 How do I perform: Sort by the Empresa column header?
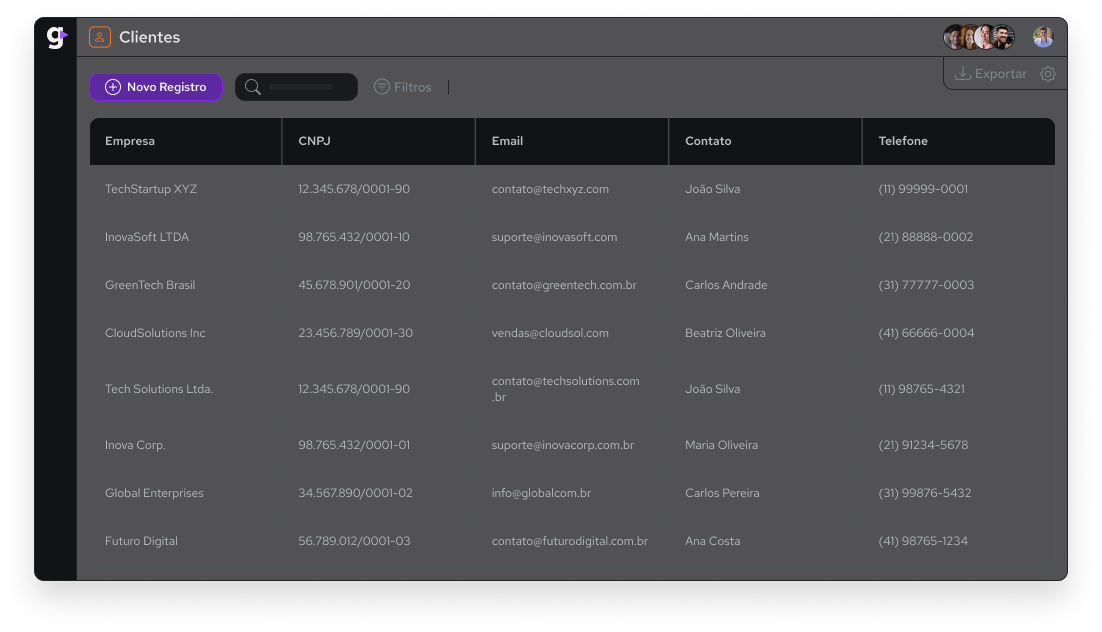tap(130, 141)
